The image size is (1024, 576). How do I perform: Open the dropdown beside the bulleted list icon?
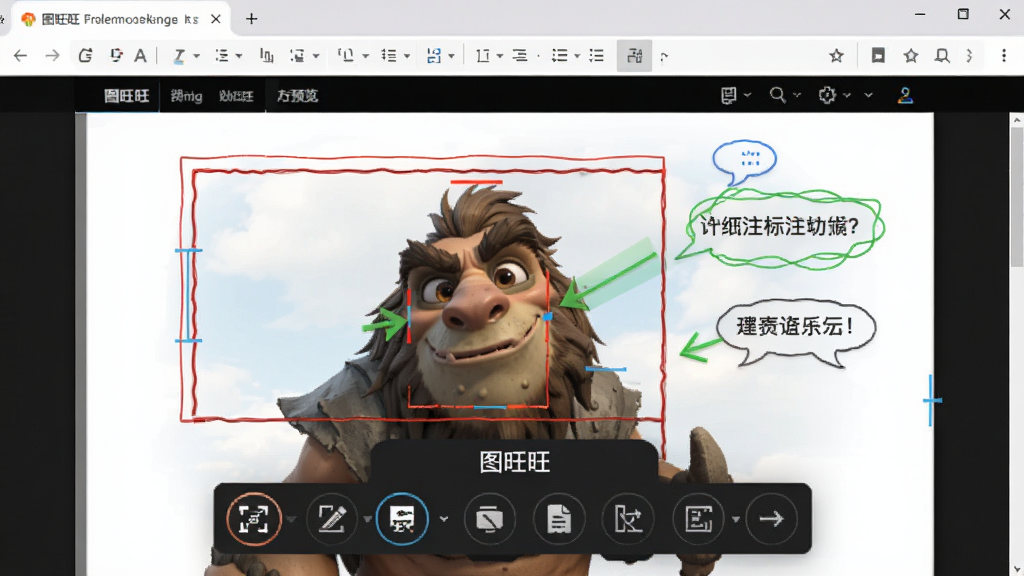577,57
